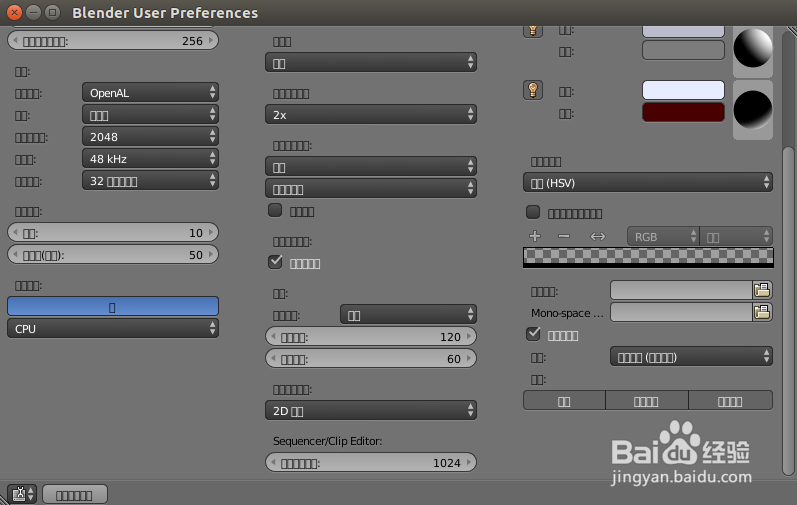Close the Blender User Preferences window
The height and width of the screenshot is (505, 797).
14,12
